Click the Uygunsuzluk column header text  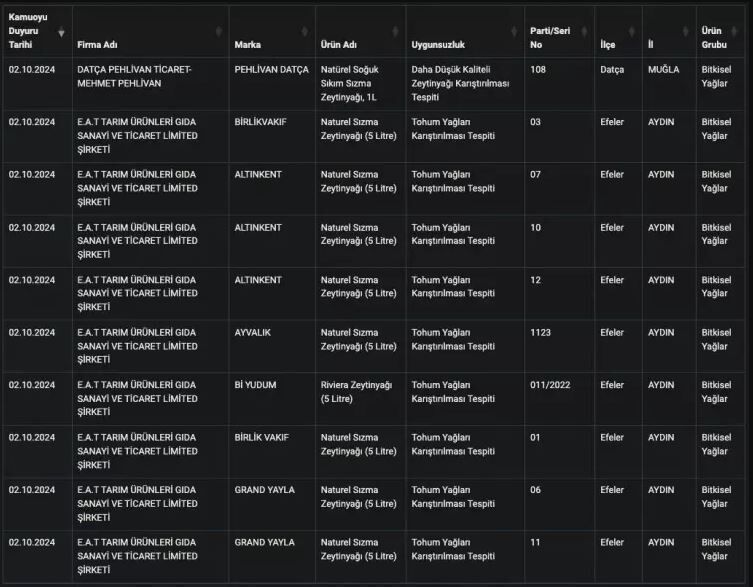440,46
